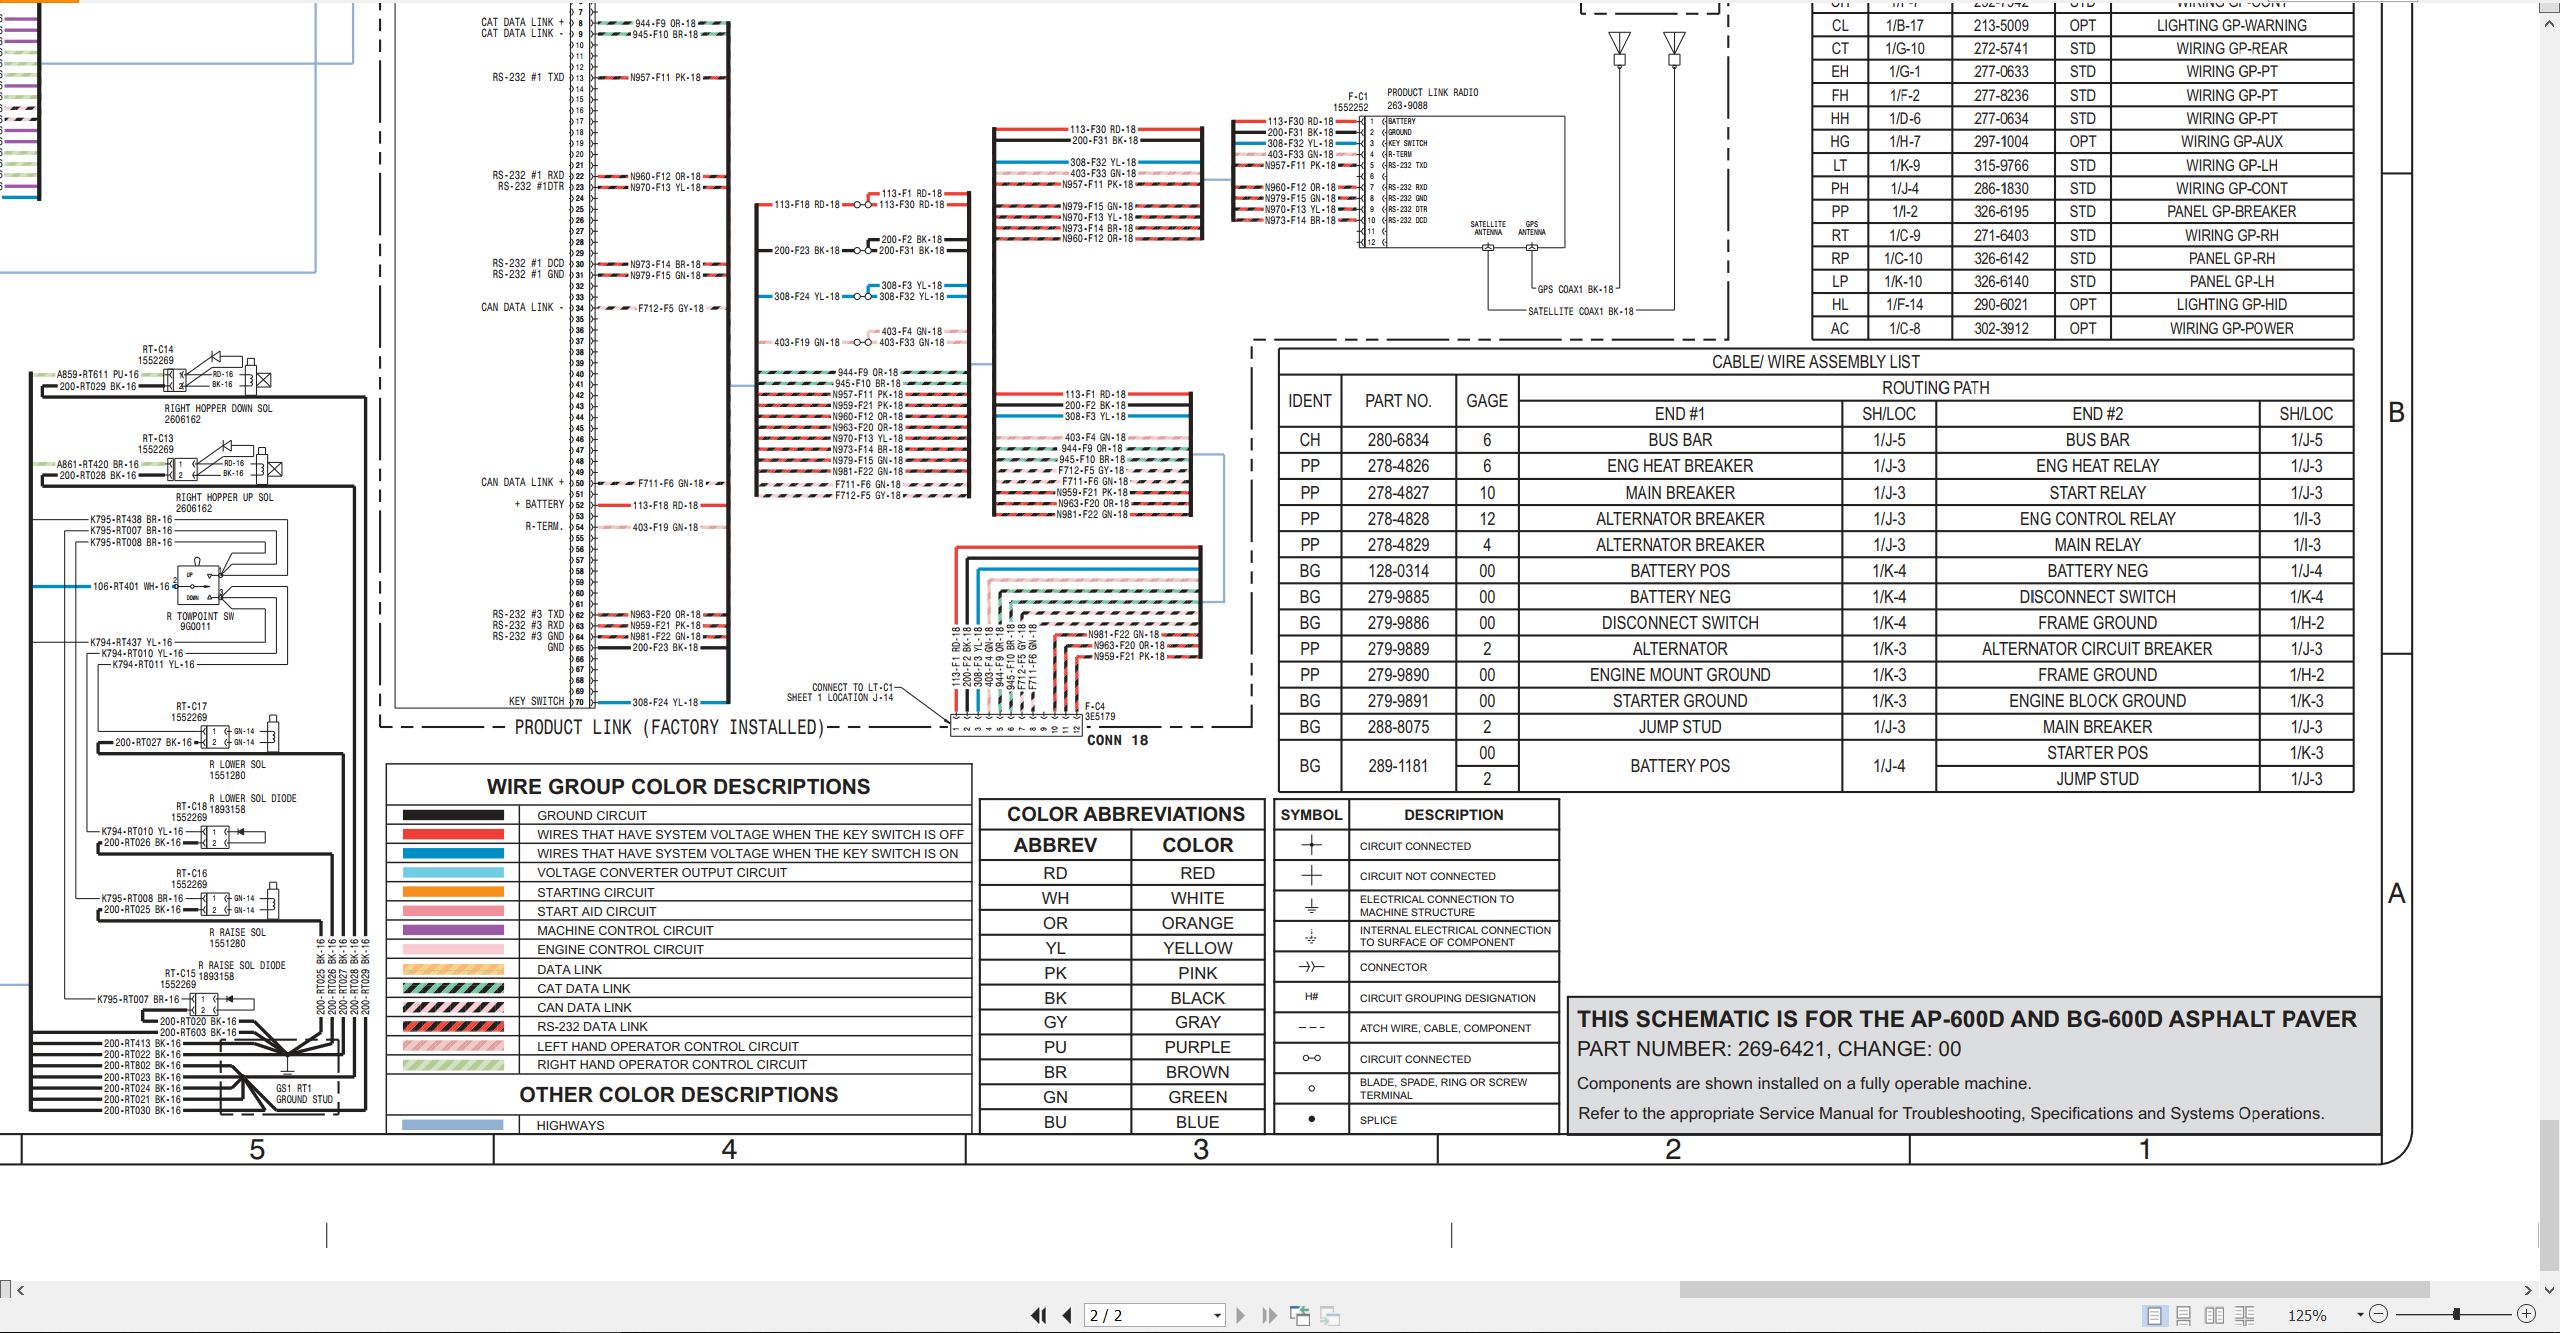
Task: Switch to facing pages layout
Action: (x=2214, y=1315)
